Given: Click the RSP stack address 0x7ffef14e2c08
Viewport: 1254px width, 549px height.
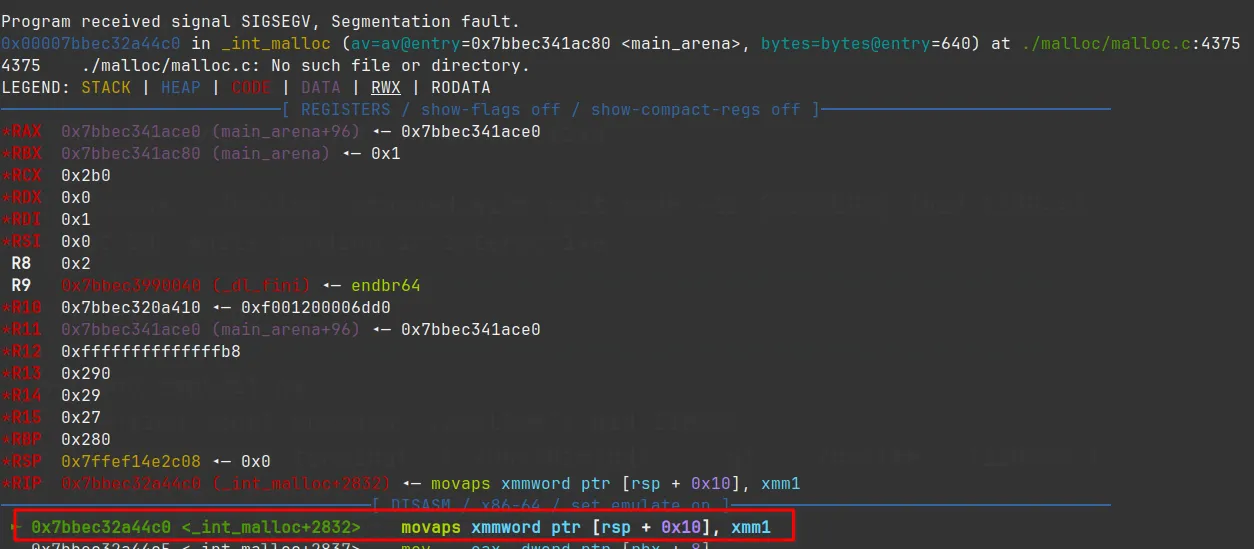Looking at the screenshot, I should tap(131, 461).
